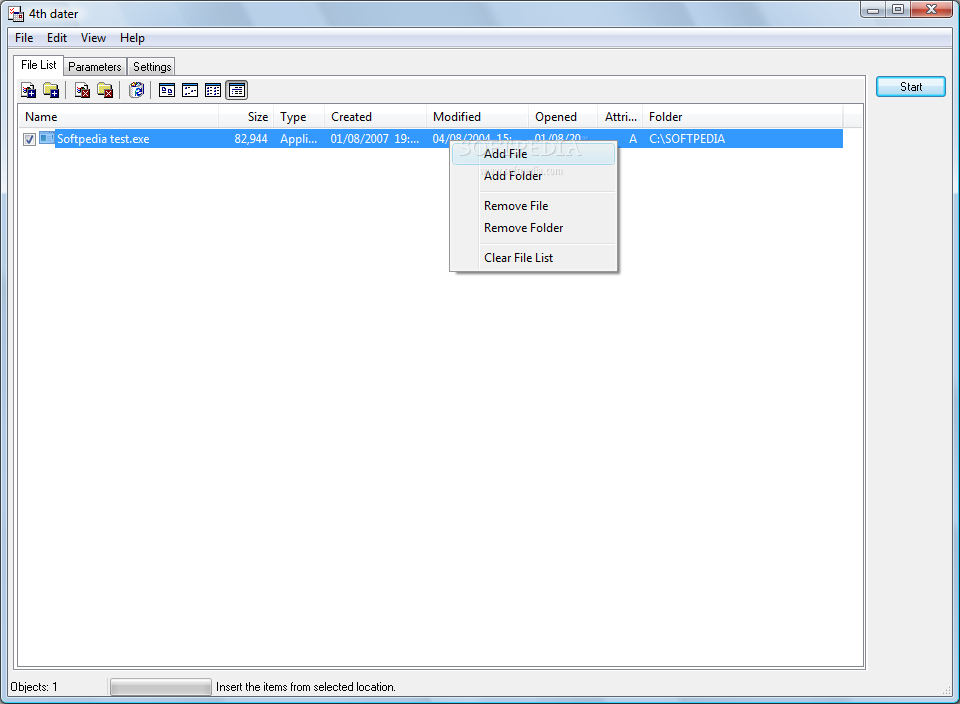Click the Softpedia test.exe file icon
The height and width of the screenshot is (704, 960).
click(47, 138)
